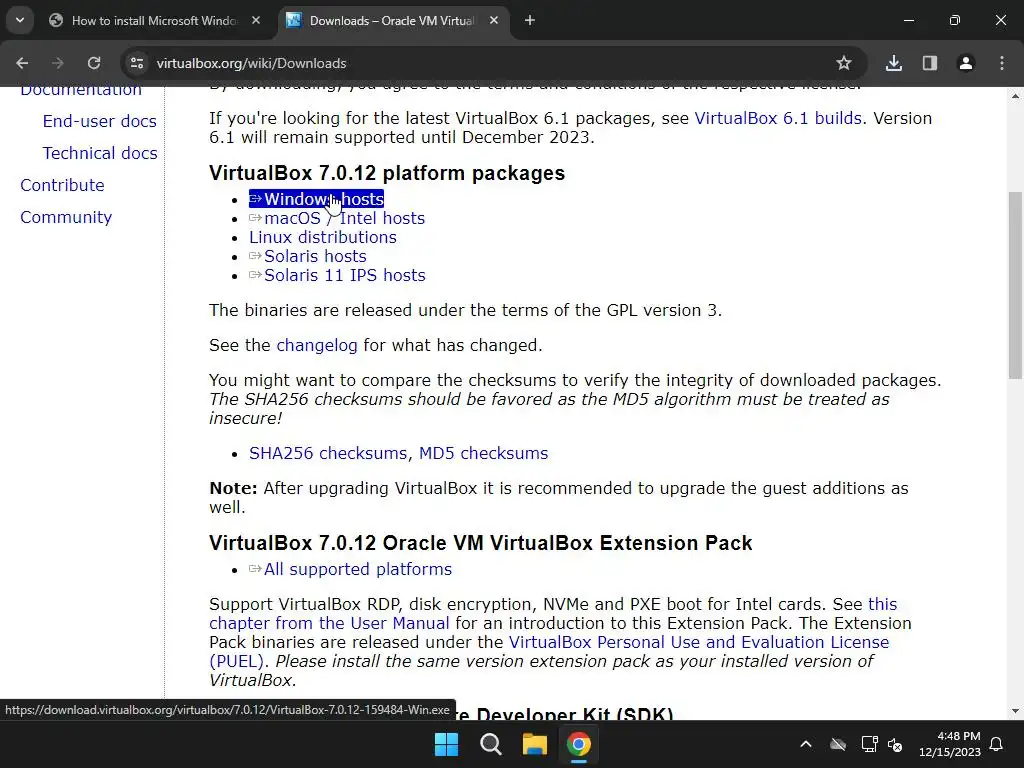Open the Chrome profile icon
Image resolution: width=1024 pixels, height=768 pixels.
[965, 63]
